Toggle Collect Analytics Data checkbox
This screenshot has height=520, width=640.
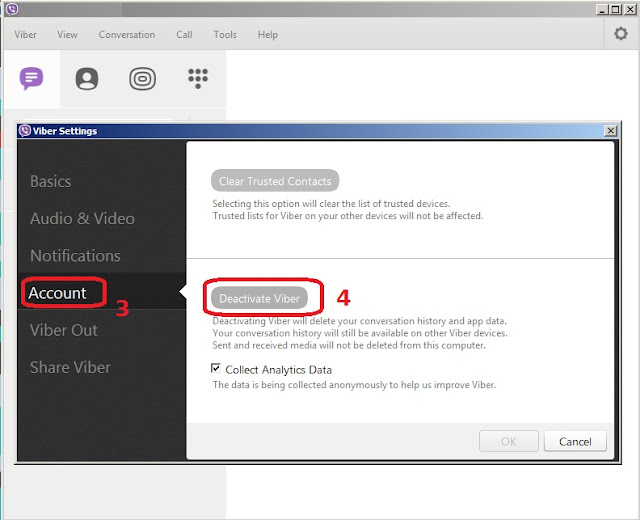[x=216, y=368]
